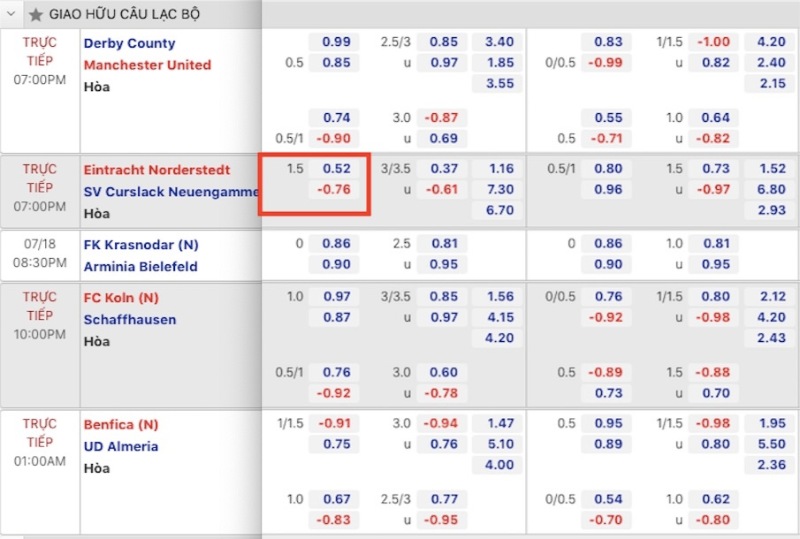800x539 pixels.
Task: Select the -1.00 first-half over odds
Action: (714, 42)
